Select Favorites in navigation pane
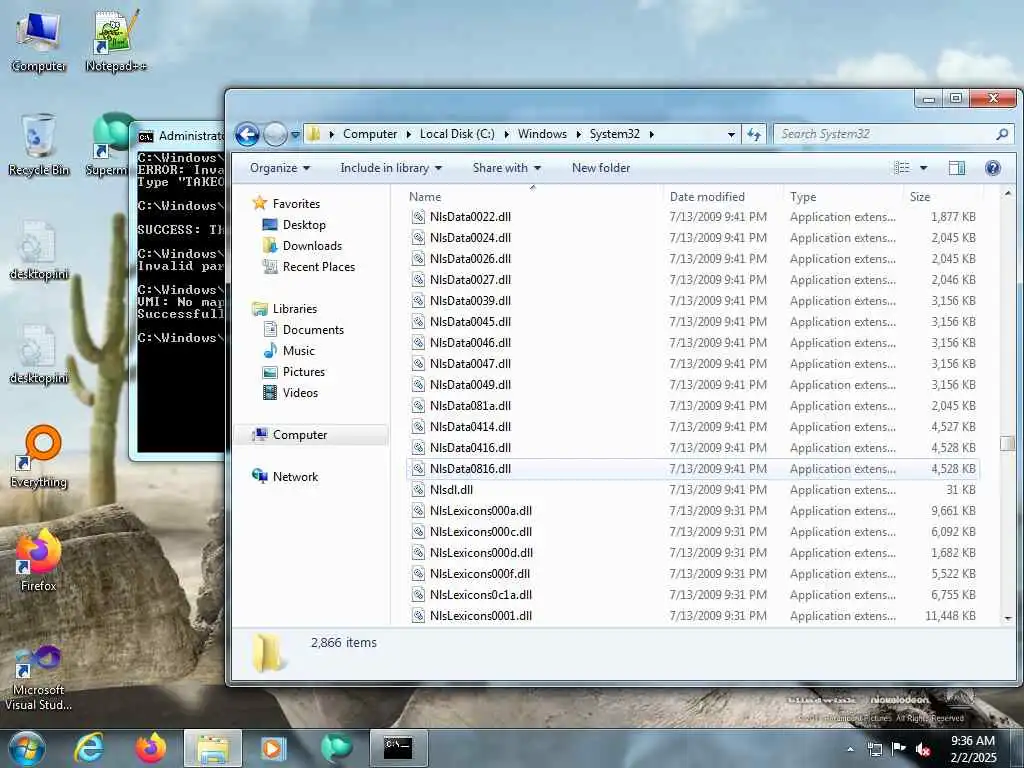 (x=296, y=204)
